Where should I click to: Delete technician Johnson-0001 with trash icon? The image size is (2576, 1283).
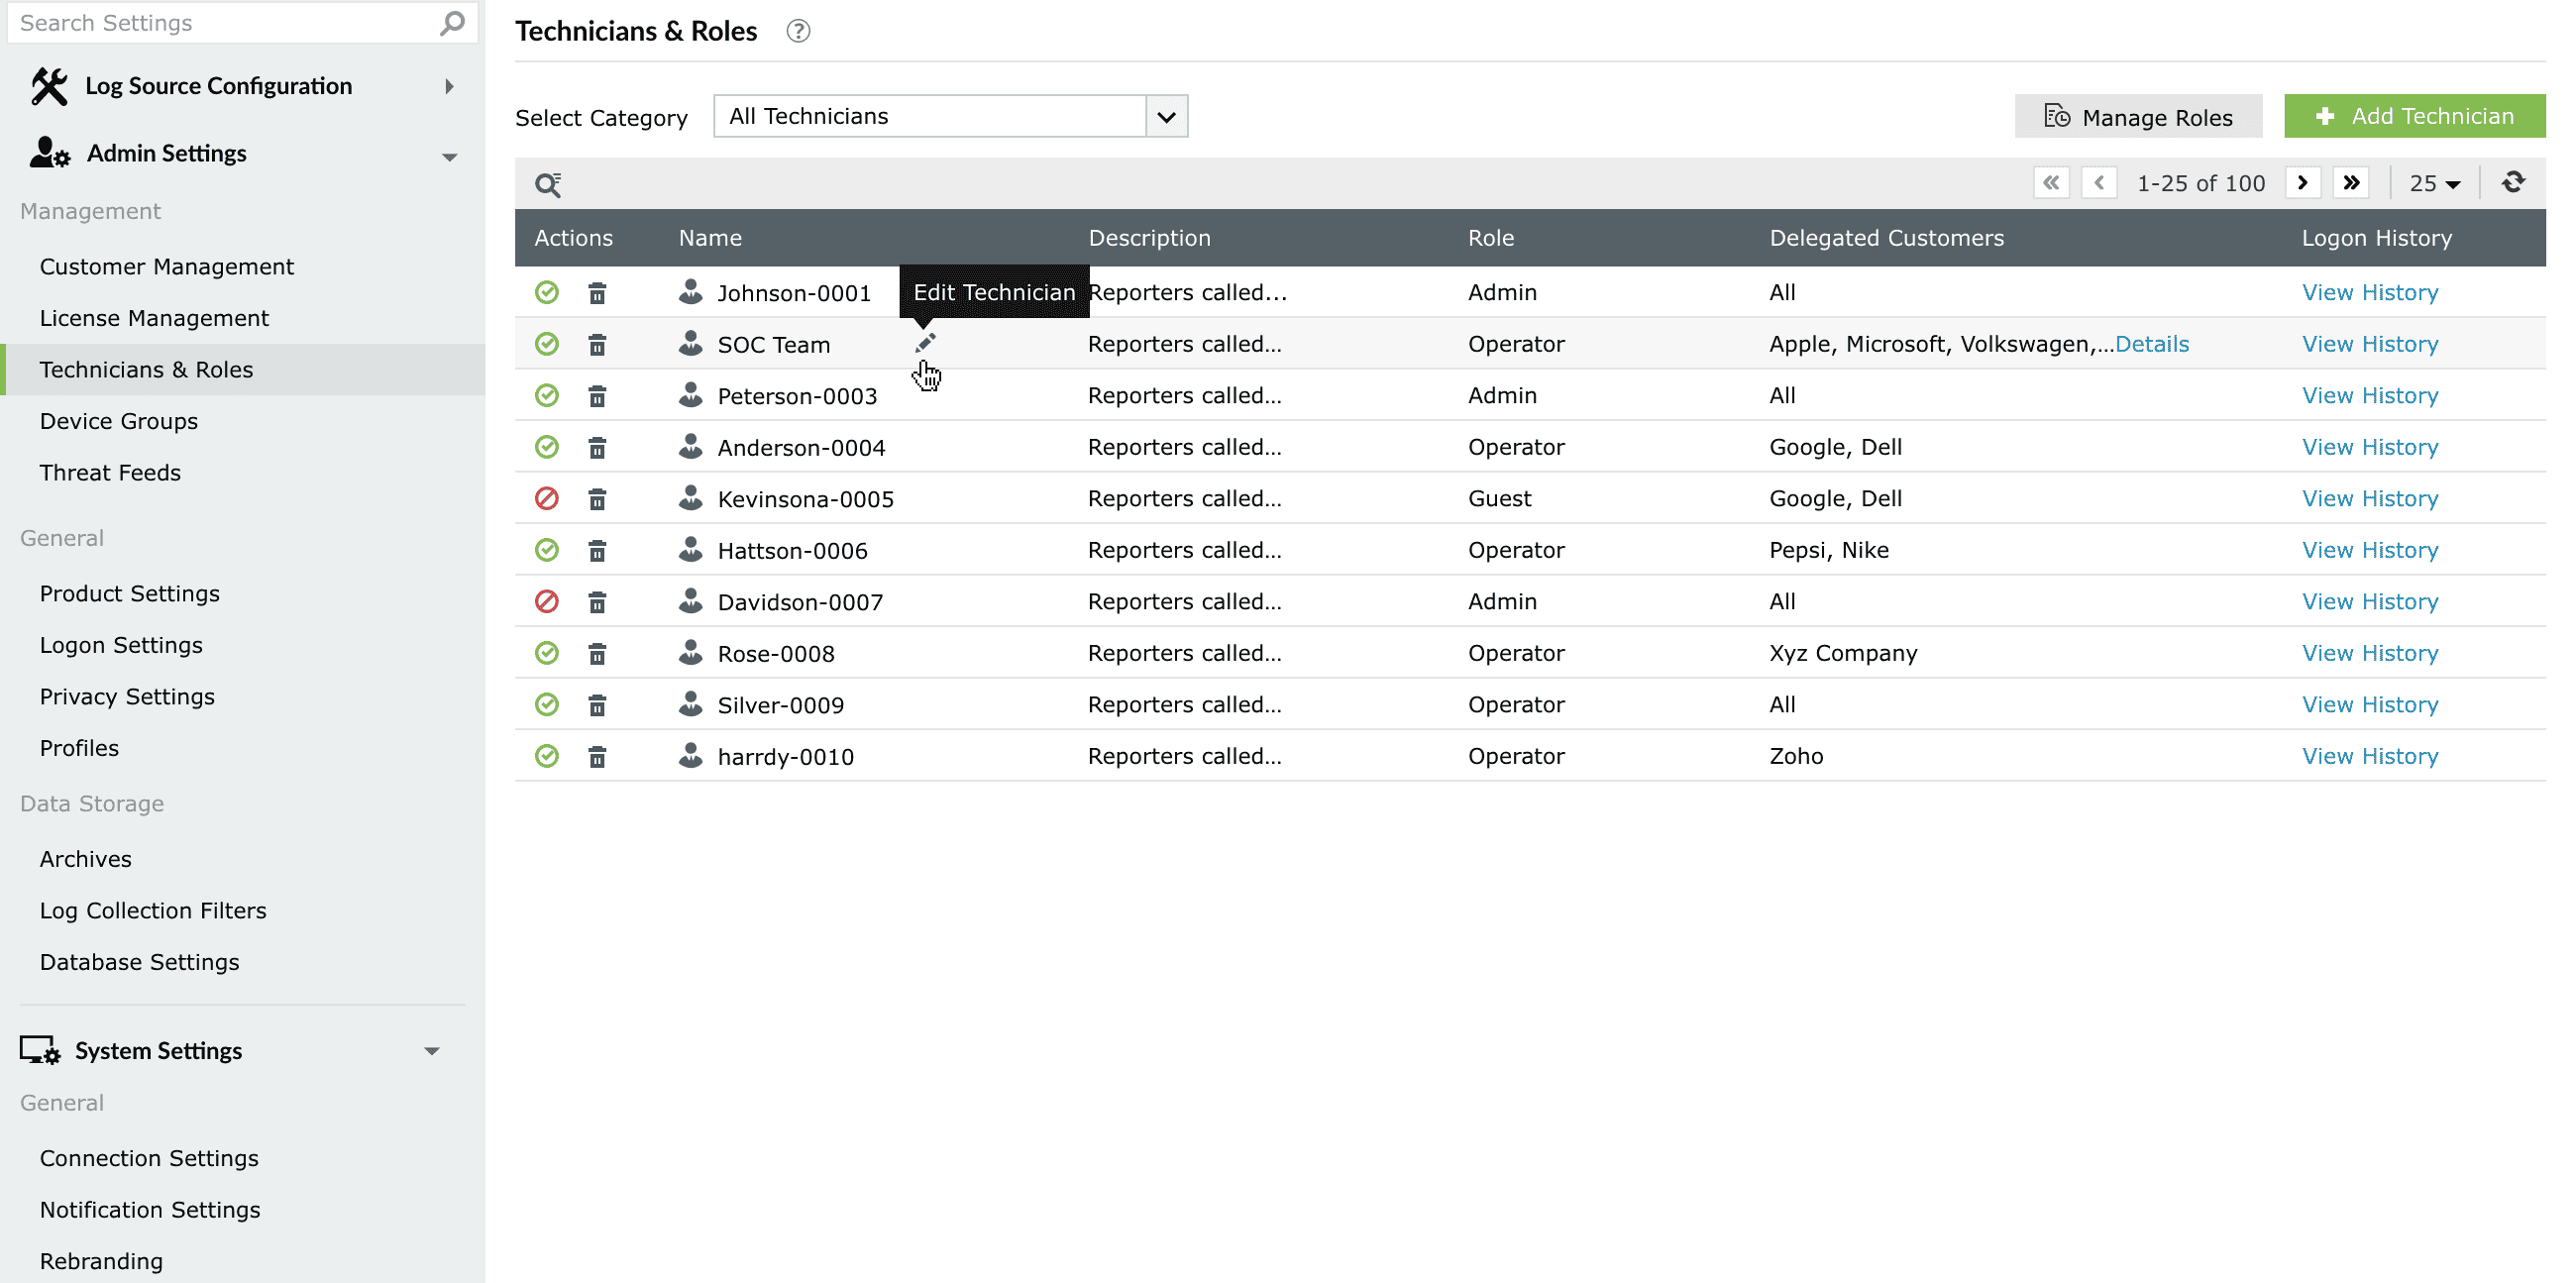click(597, 293)
